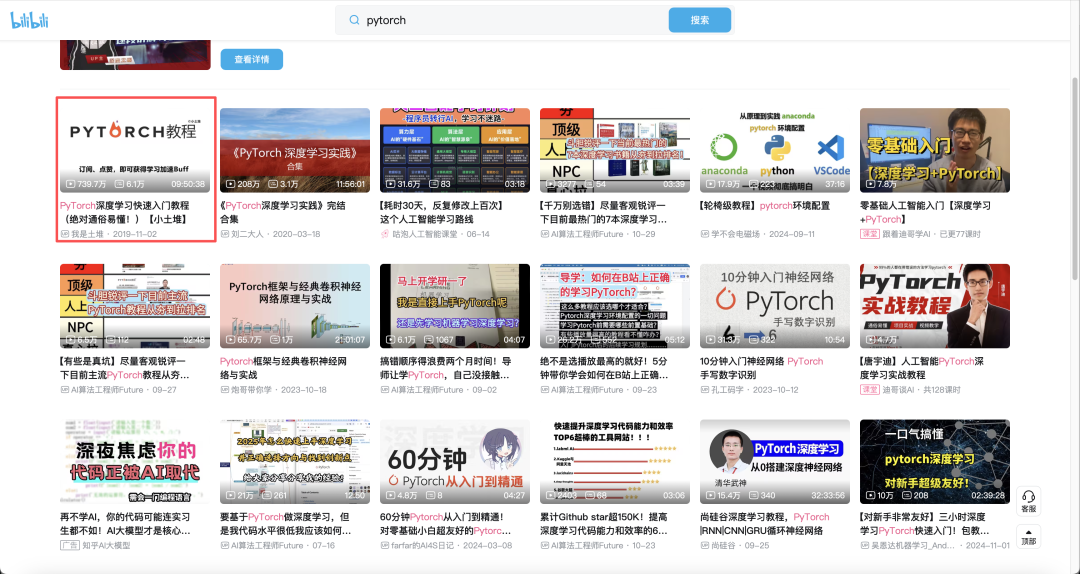Open title 【对新手非常友好】三小时深度学习
The image size is (1080, 574).
pos(924,524)
